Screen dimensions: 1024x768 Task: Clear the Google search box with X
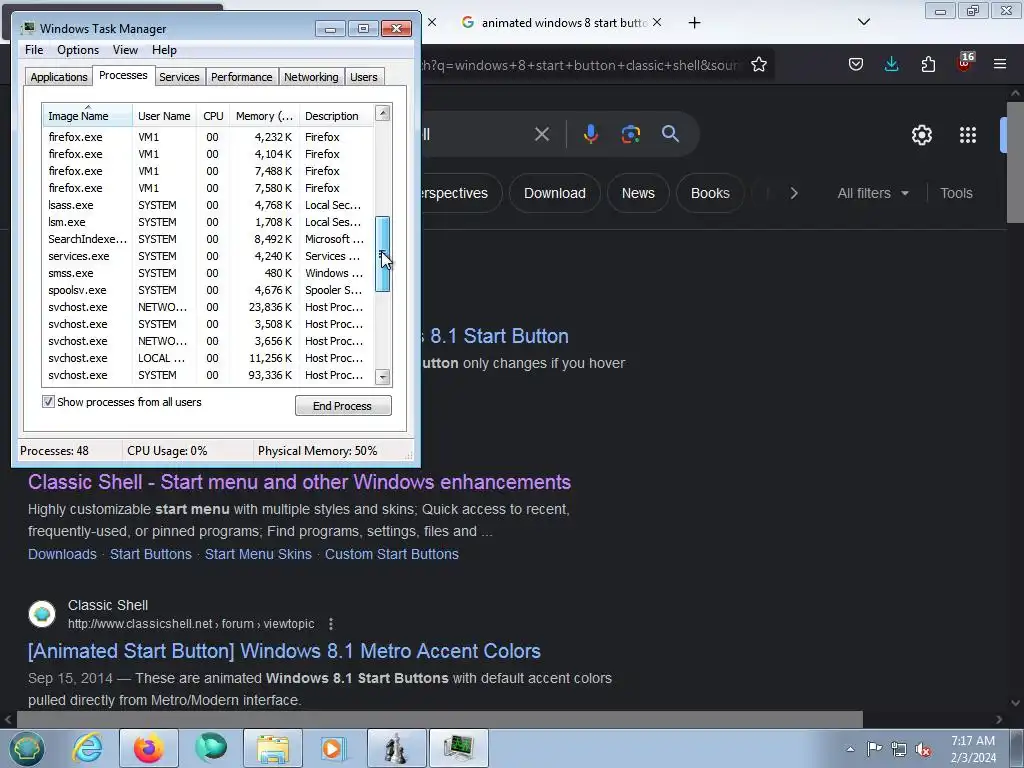[x=541, y=135]
